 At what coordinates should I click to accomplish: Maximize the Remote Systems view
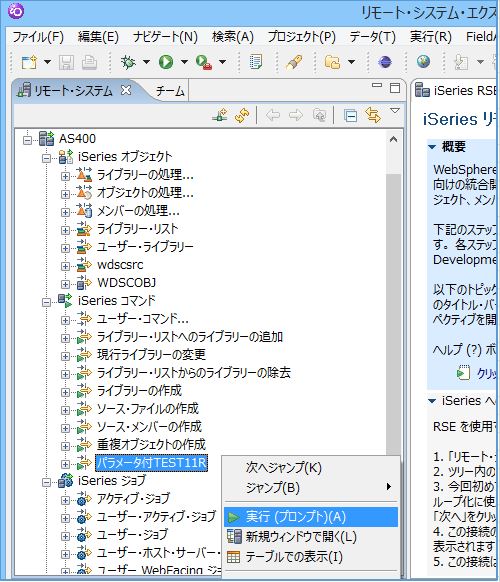pyautogui.click(x=395, y=88)
